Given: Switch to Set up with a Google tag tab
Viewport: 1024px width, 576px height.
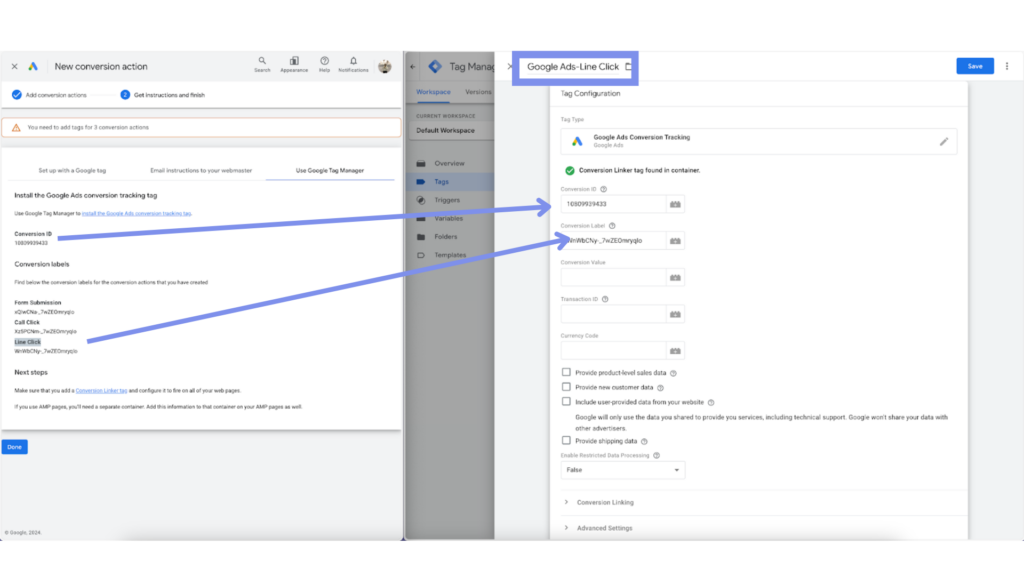Looking at the screenshot, I should [x=72, y=170].
